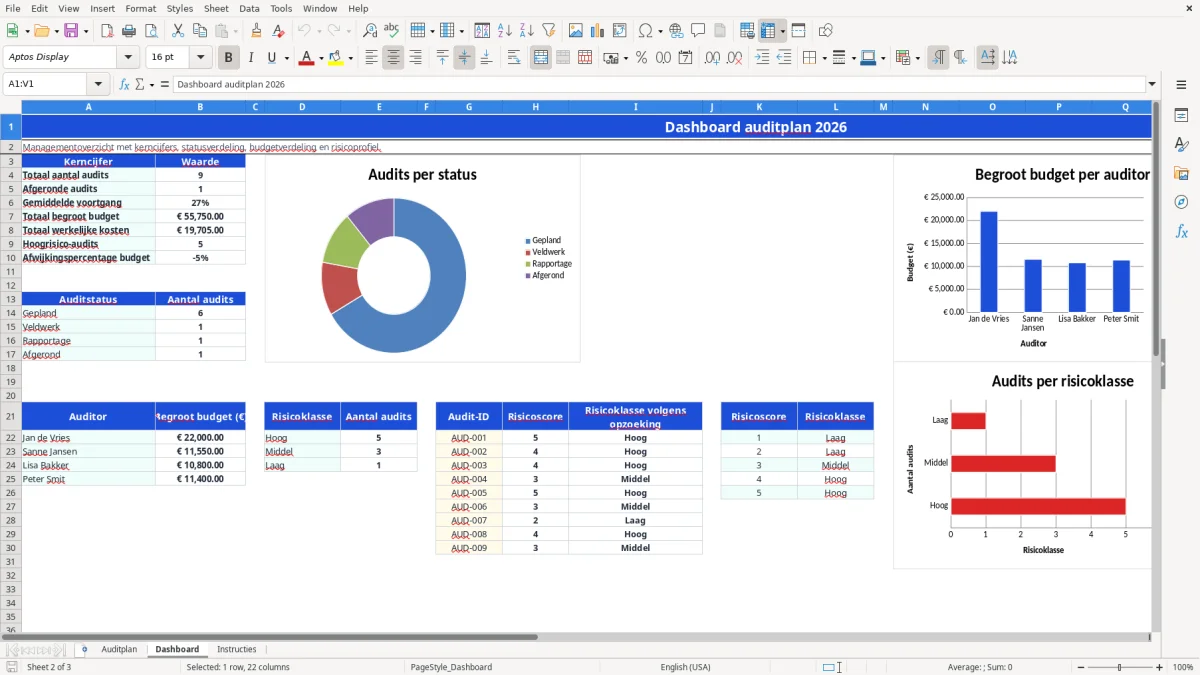The width and height of the screenshot is (1200, 675).
Task: Expand the Name Box dropdown
Action: pyautogui.click(x=98, y=85)
